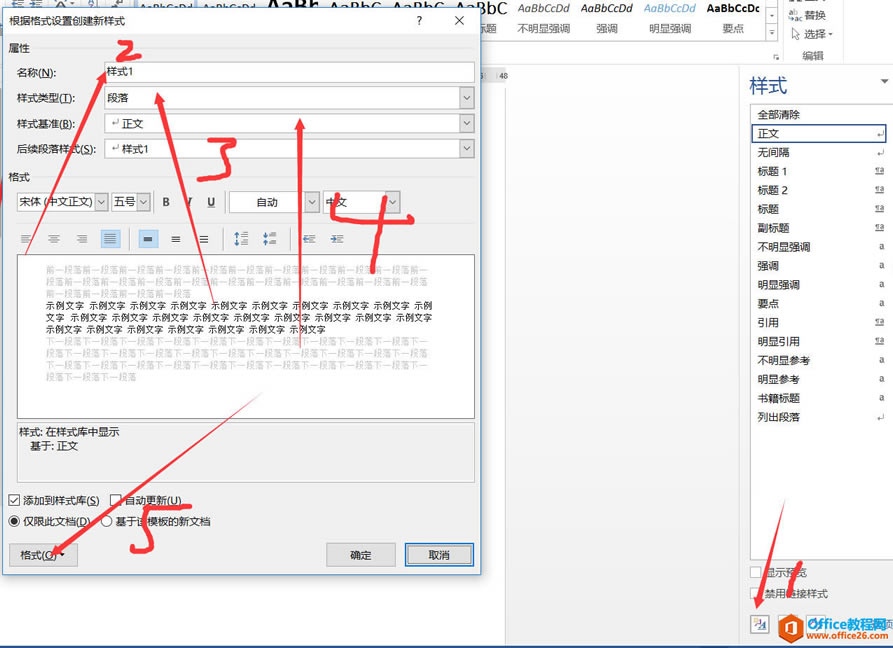The image size is (893, 648).
Task: Select 正文 in Styles pane list
Action: pos(819,133)
